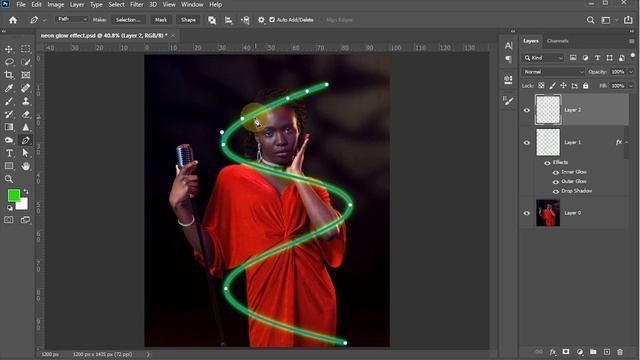Click the share icon at top right
Screen dimensions: 640x360
[x=628, y=20]
